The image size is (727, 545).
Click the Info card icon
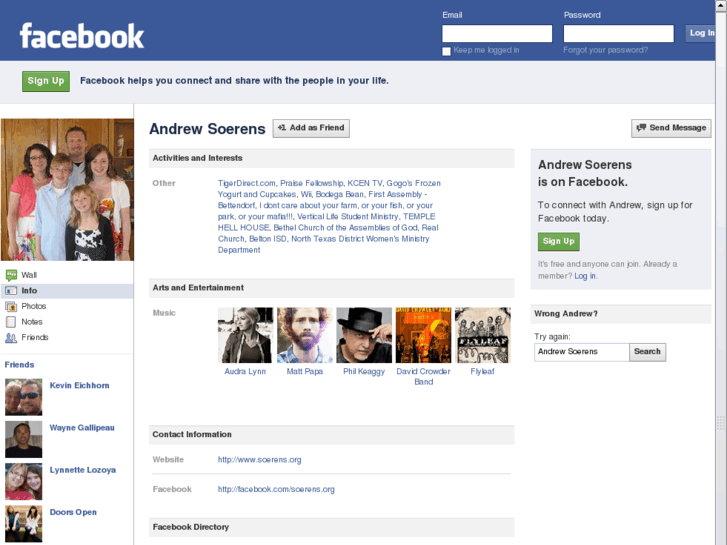click(x=11, y=291)
